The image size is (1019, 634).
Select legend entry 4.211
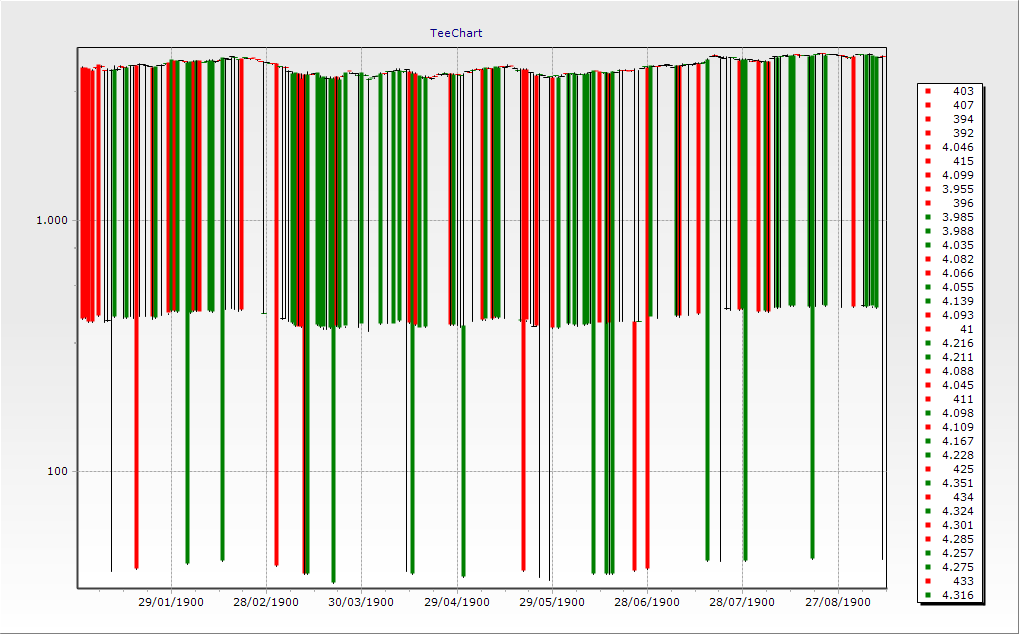pos(949,357)
